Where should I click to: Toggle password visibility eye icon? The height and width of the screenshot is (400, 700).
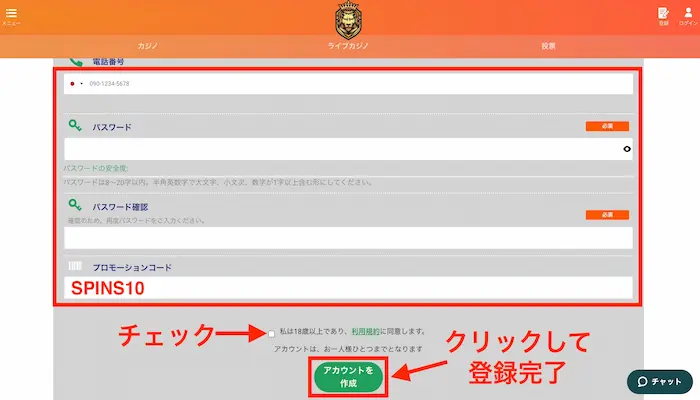[x=626, y=149]
